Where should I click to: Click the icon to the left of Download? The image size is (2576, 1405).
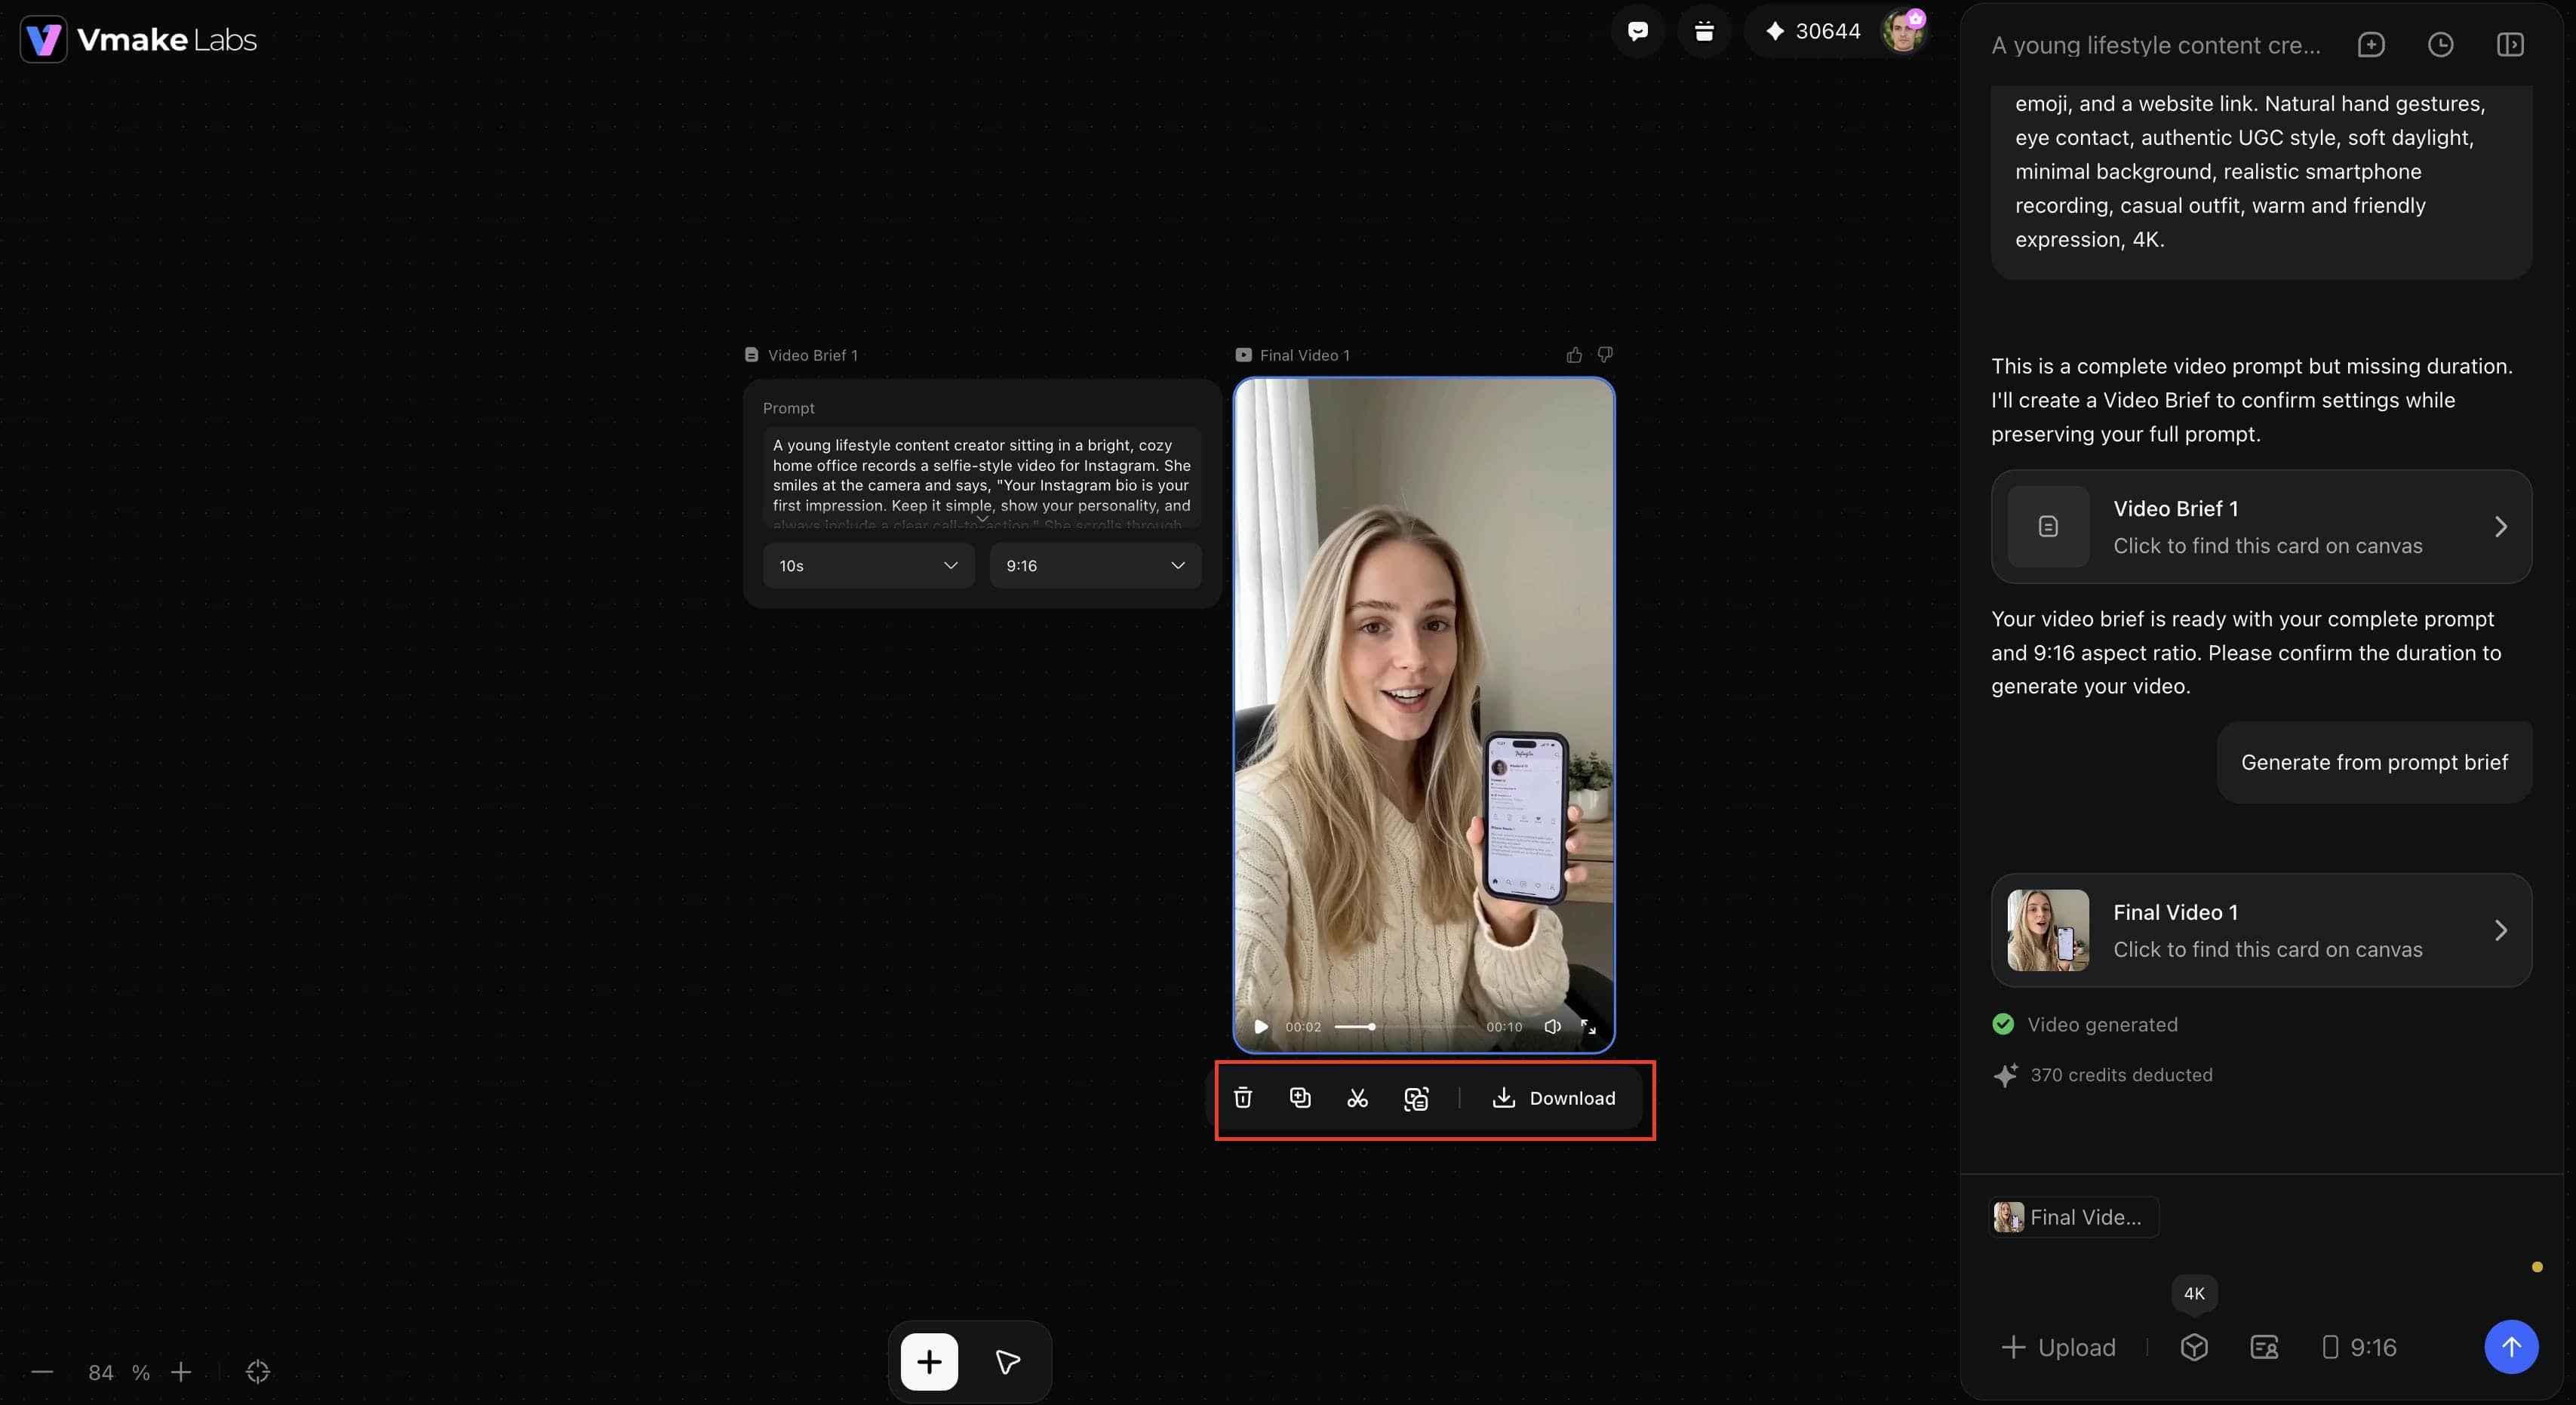[x=1416, y=1098]
